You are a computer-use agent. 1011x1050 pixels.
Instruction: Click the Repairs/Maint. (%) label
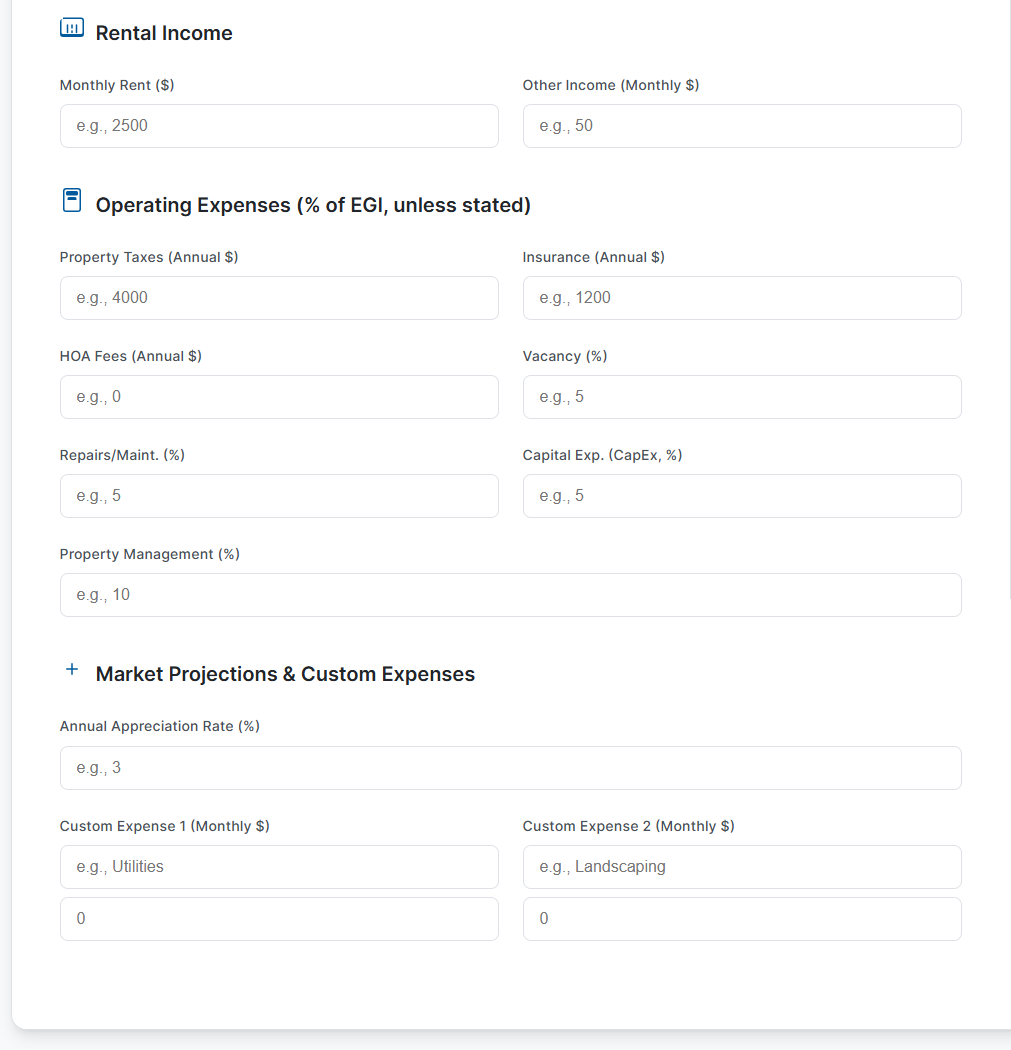click(x=122, y=455)
